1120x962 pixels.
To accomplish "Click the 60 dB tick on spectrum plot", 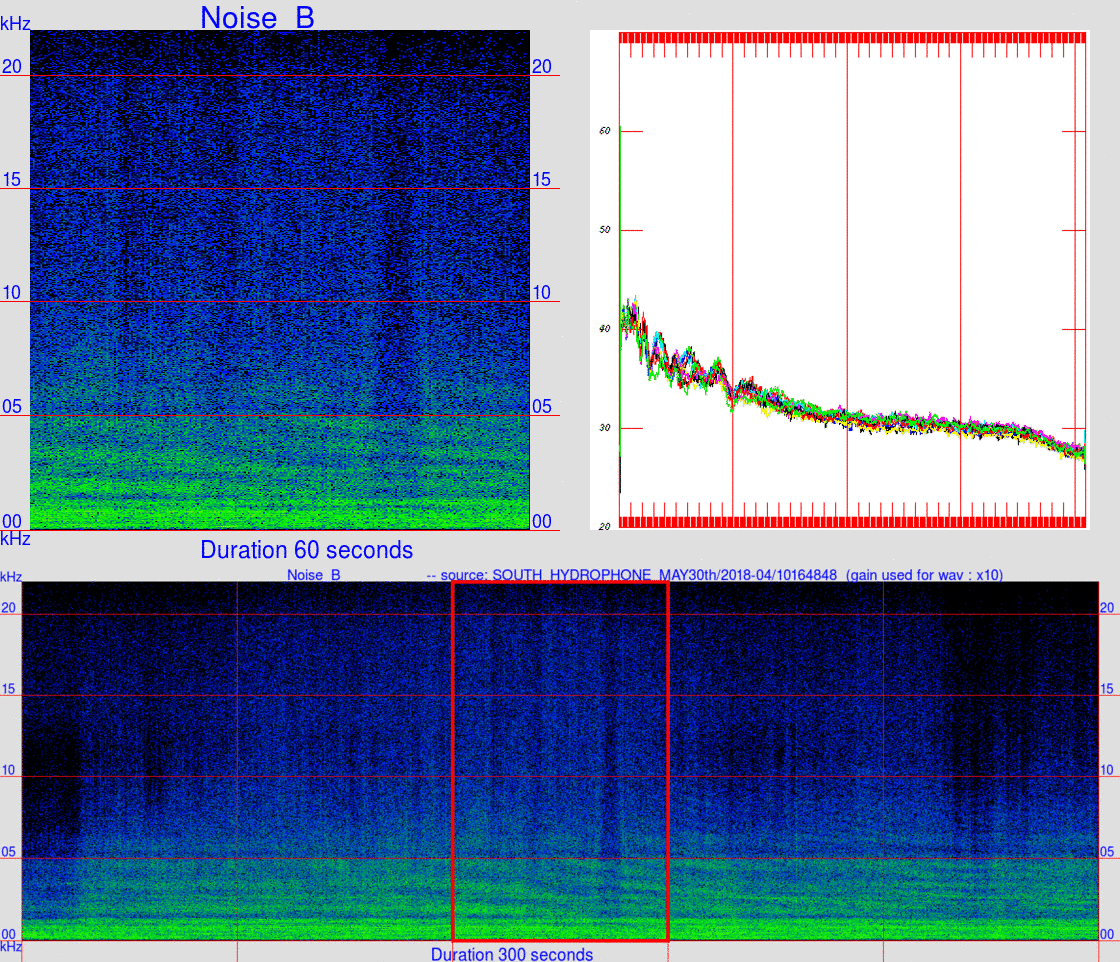I will coord(605,131).
